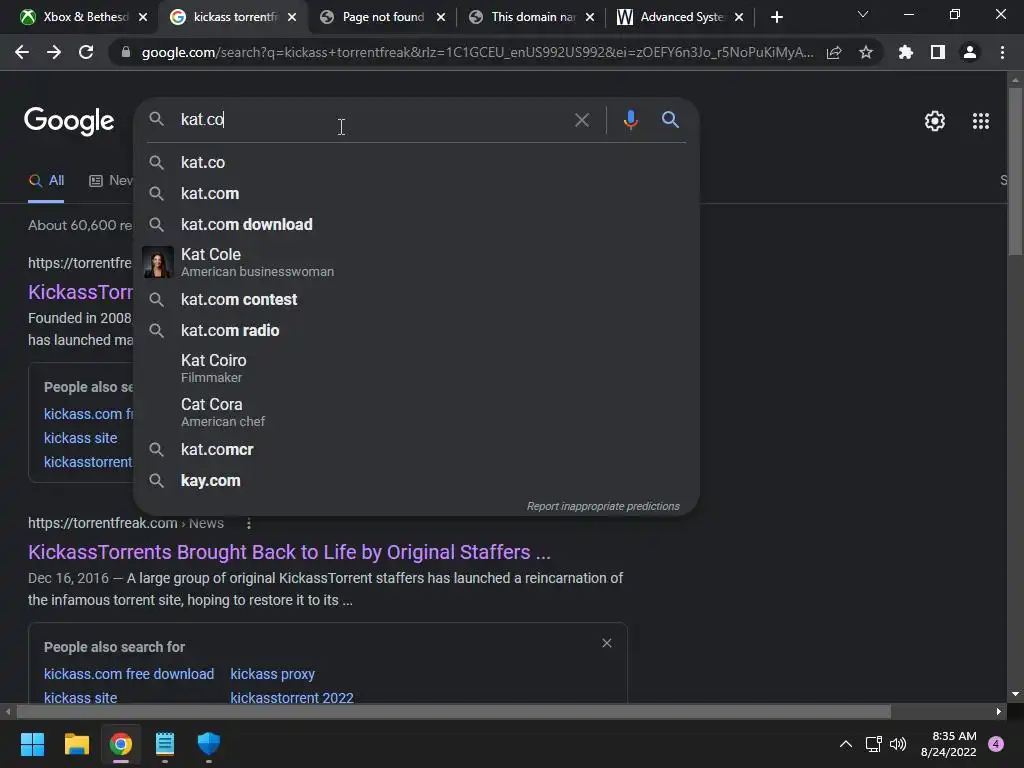Open the network status tray icon

874,744
